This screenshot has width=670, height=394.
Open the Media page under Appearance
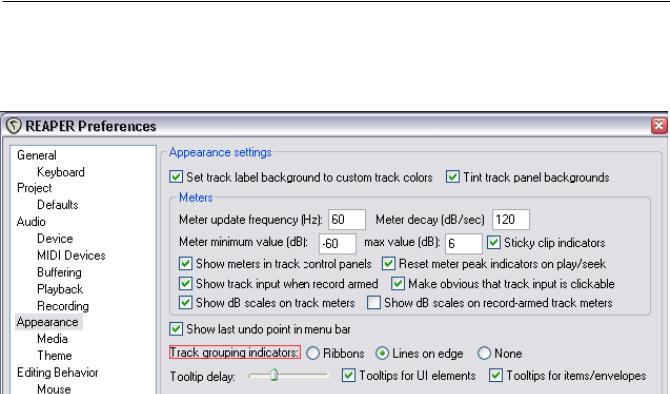tap(52, 339)
